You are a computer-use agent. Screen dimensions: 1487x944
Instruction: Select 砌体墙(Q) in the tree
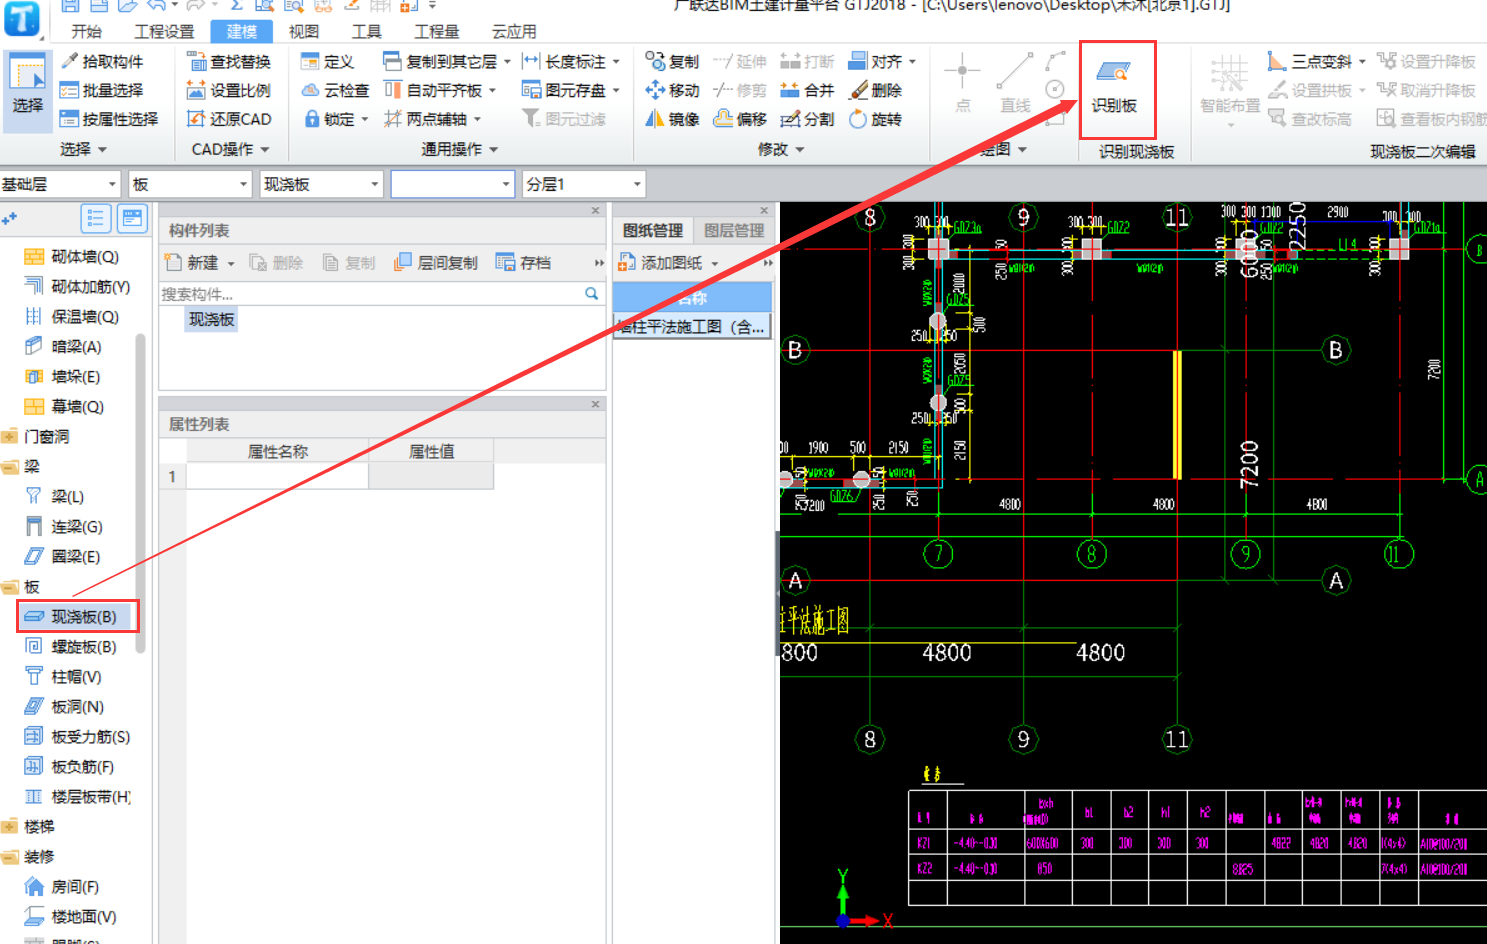72,257
